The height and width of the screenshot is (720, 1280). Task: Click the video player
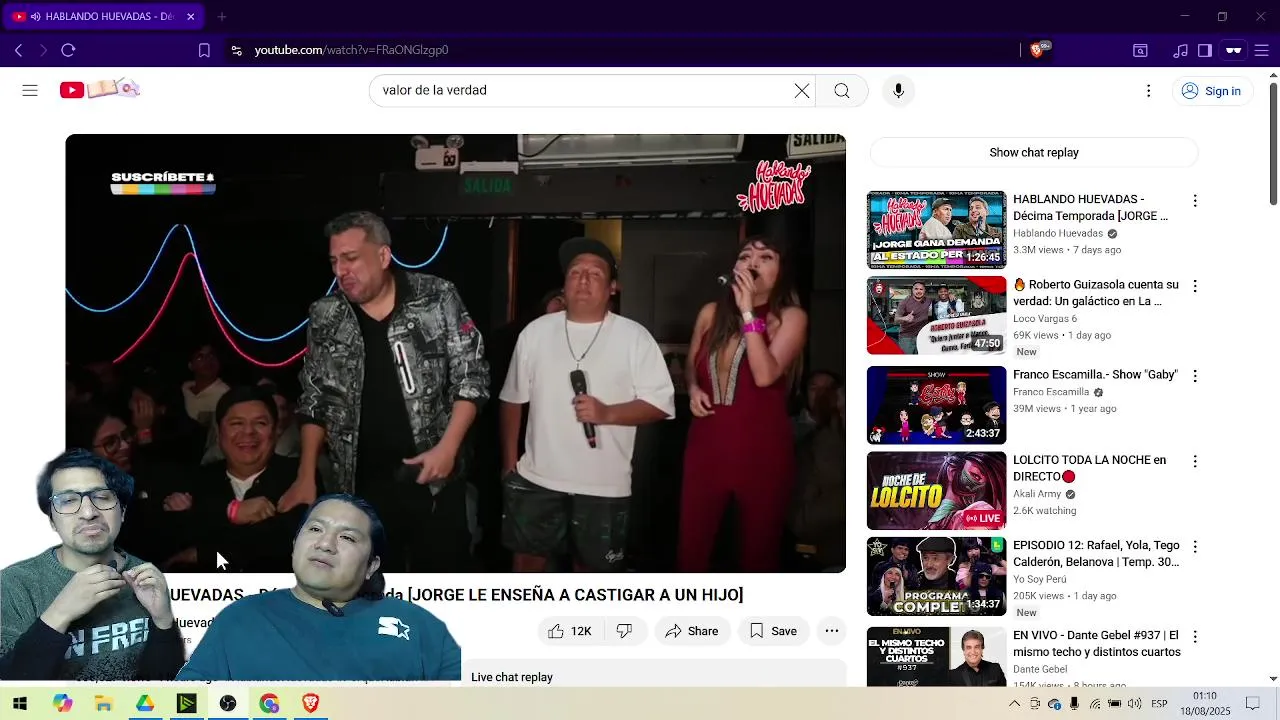click(x=455, y=353)
